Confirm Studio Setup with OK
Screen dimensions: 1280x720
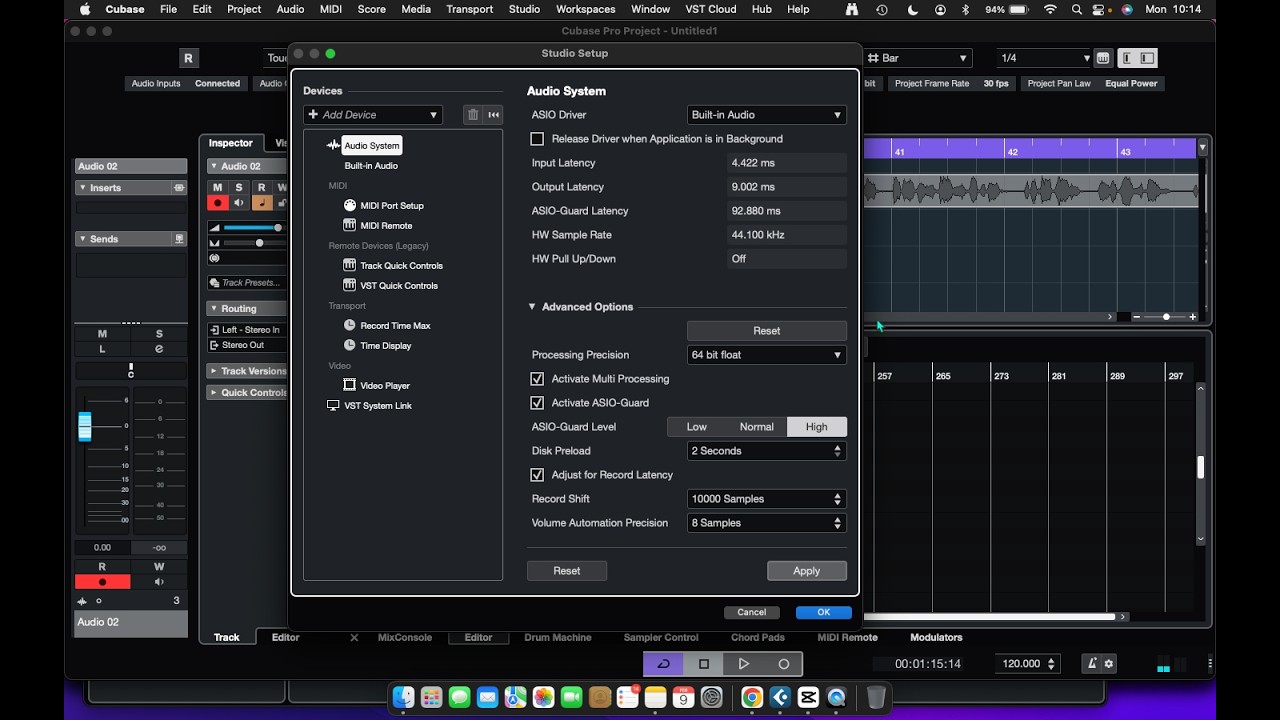tap(824, 612)
